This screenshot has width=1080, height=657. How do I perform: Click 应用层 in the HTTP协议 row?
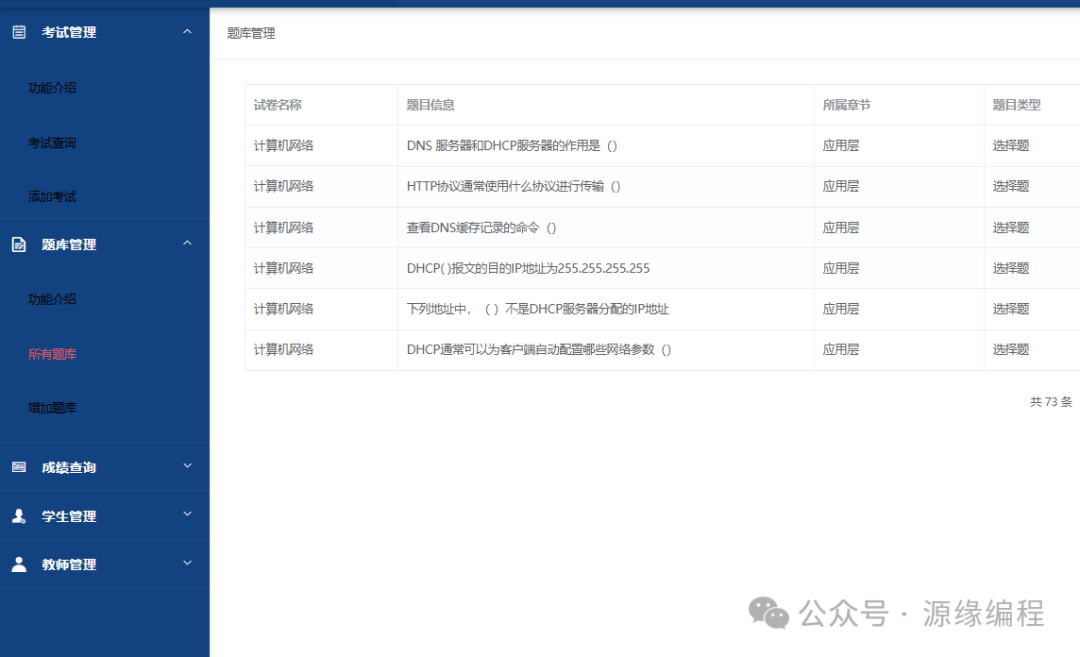coord(841,186)
